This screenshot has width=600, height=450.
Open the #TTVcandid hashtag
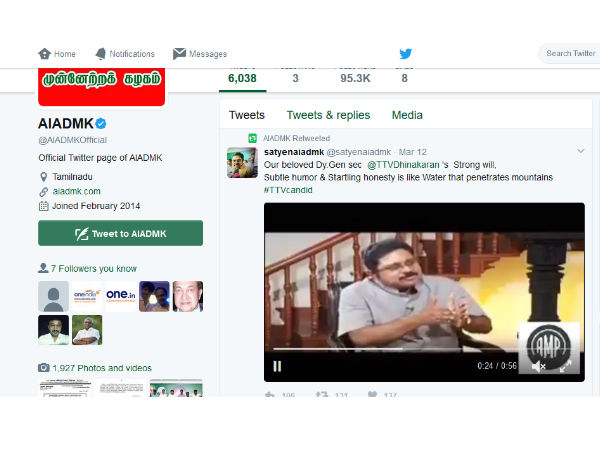(288, 189)
